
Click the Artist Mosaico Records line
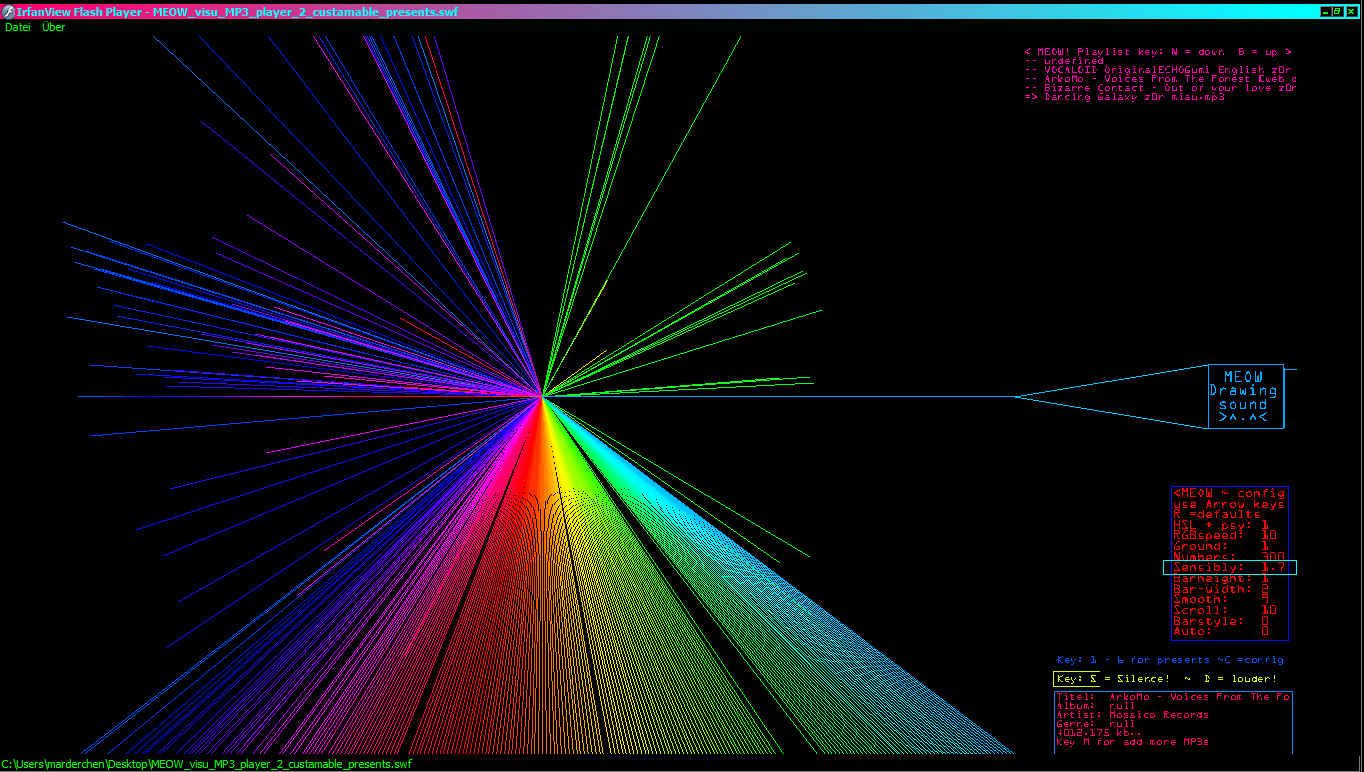point(1132,715)
